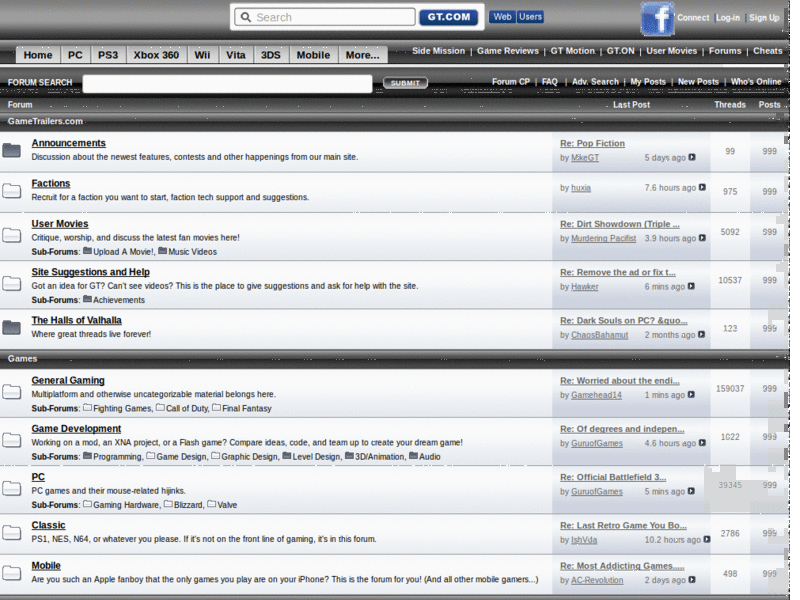
Task: Go to last post arrow by huxia
Action: pyautogui.click(x=702, y=187)
